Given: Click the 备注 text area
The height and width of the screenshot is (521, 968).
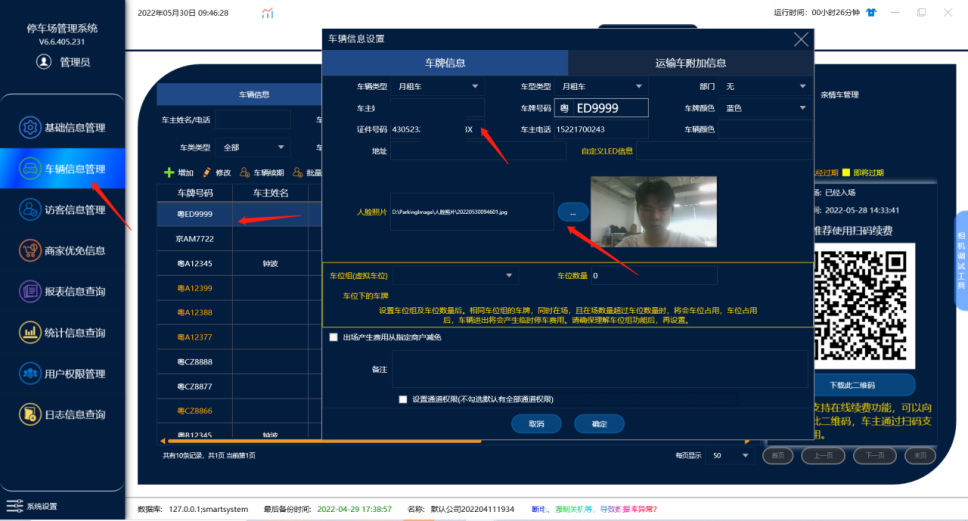Looking at the screenshot, I should click(x=599, y=369).
